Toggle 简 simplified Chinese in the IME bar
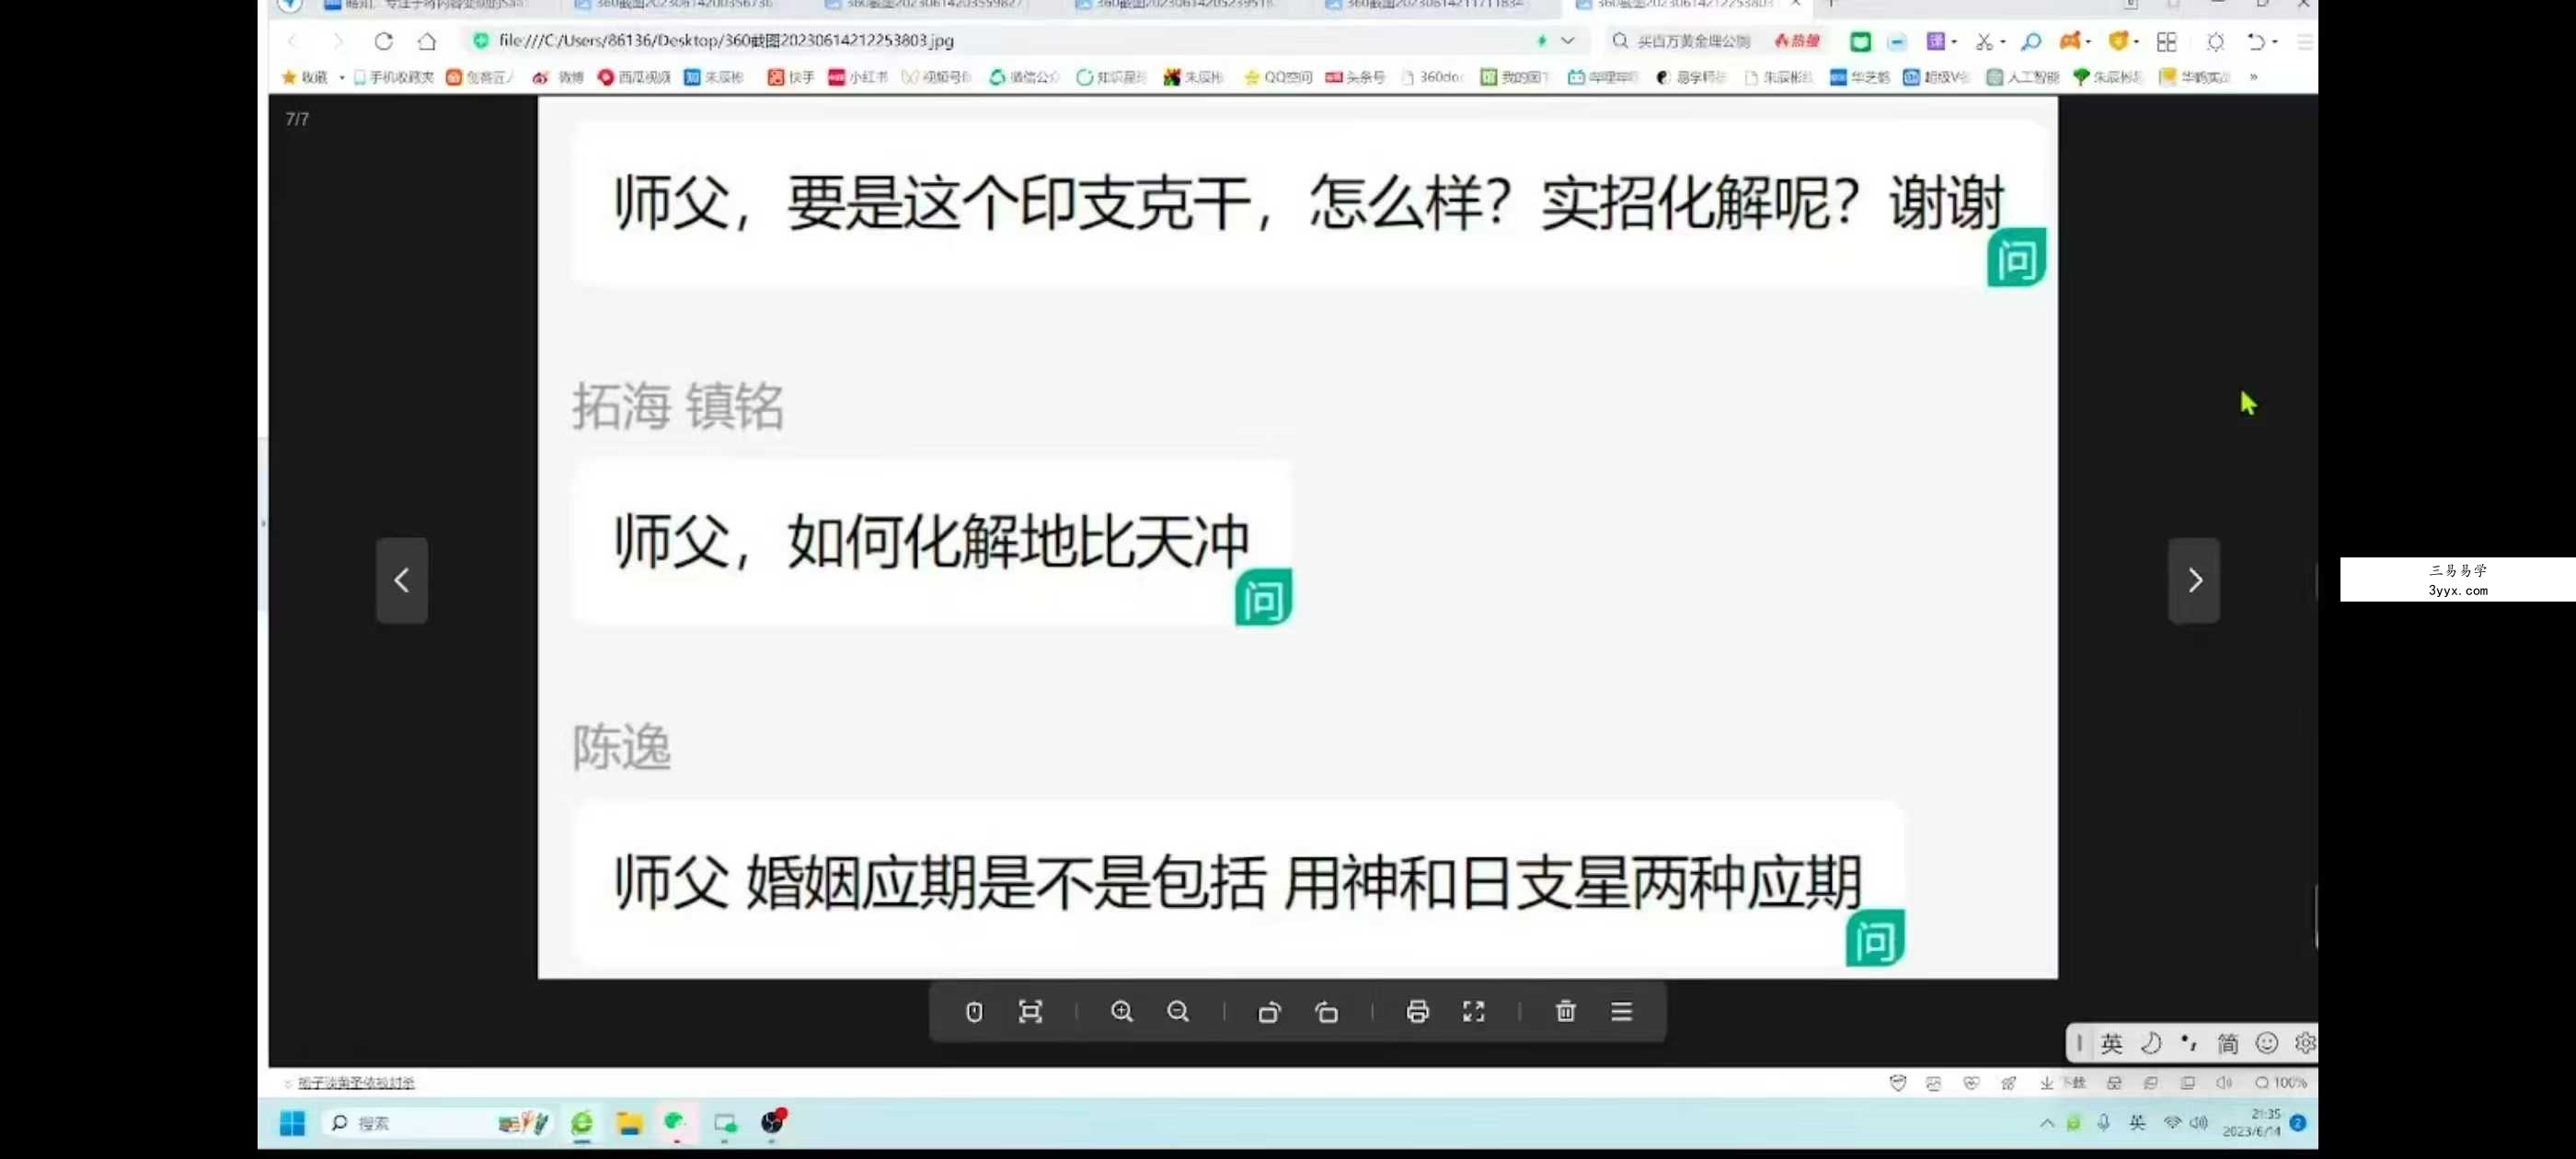The width and height of the screenshot is (2576, 1159). click(x=2228, y=1043)
